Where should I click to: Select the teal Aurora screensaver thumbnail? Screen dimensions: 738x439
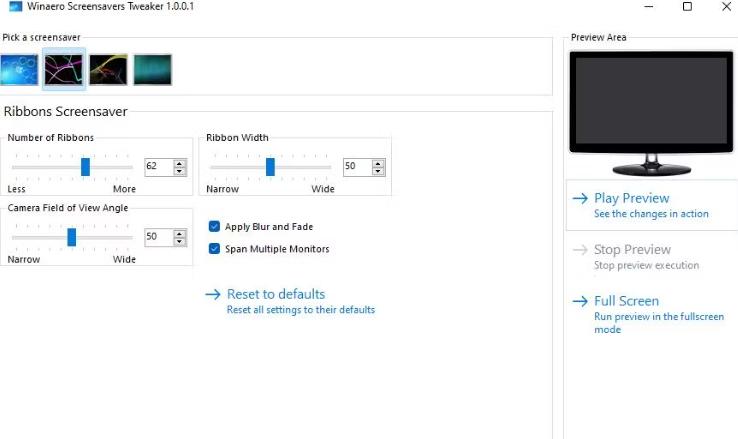tap(152, 70)
